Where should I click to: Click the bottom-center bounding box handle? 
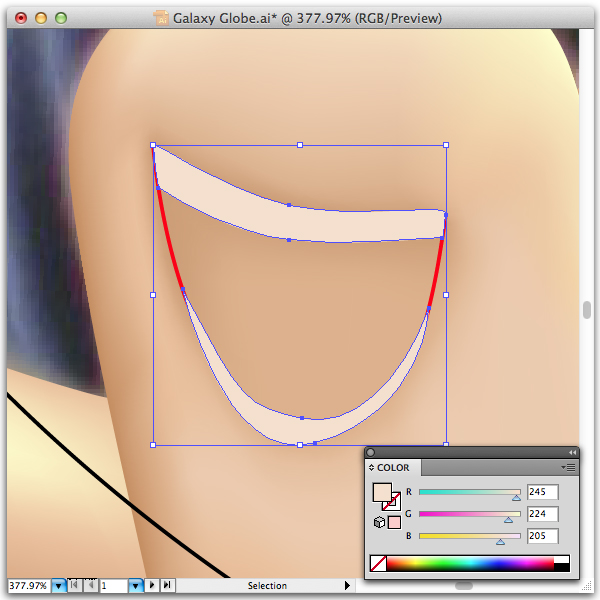(x=300, y=445)
